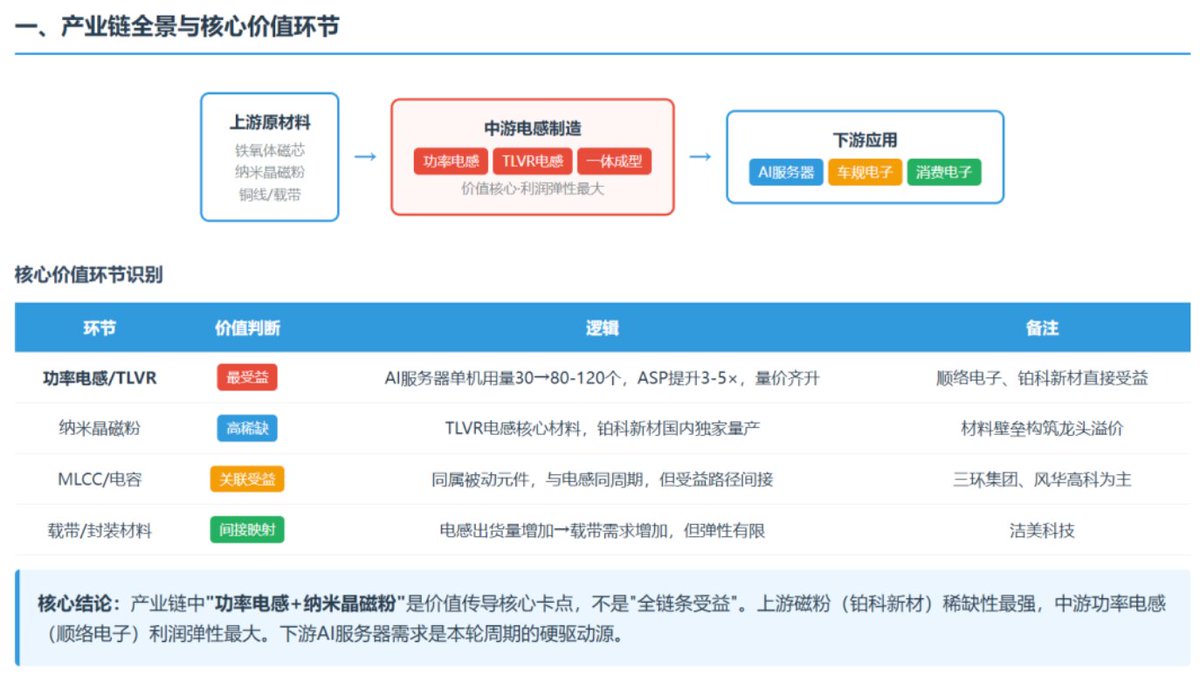The image size is (1200, 676).
Task: Select the 价值判断 column header
Action: pos(247,328)
